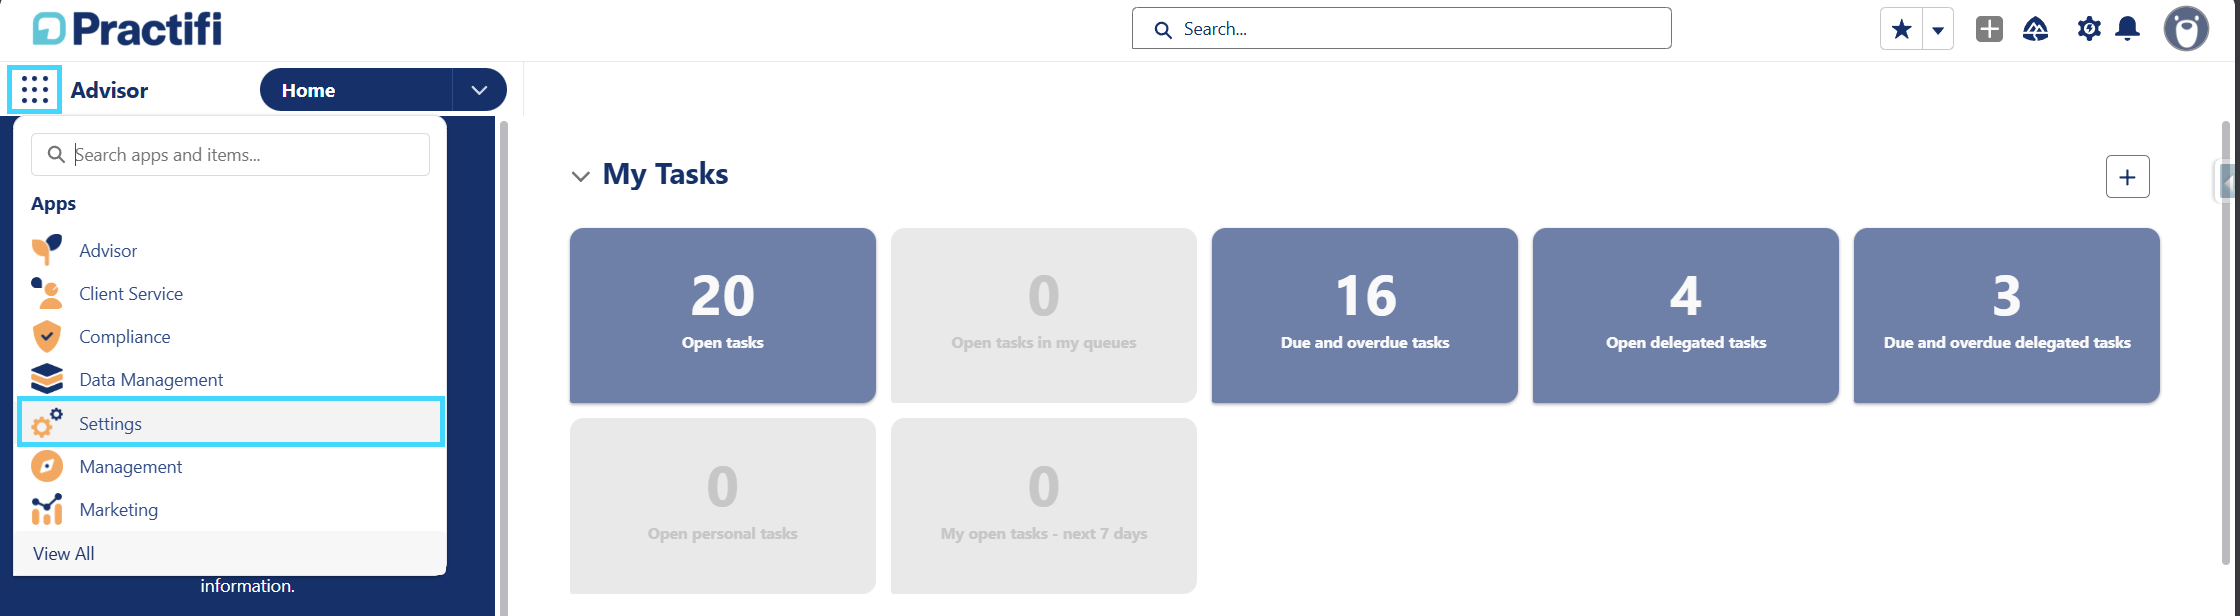Click the global Search field

tap(1401, 29)
